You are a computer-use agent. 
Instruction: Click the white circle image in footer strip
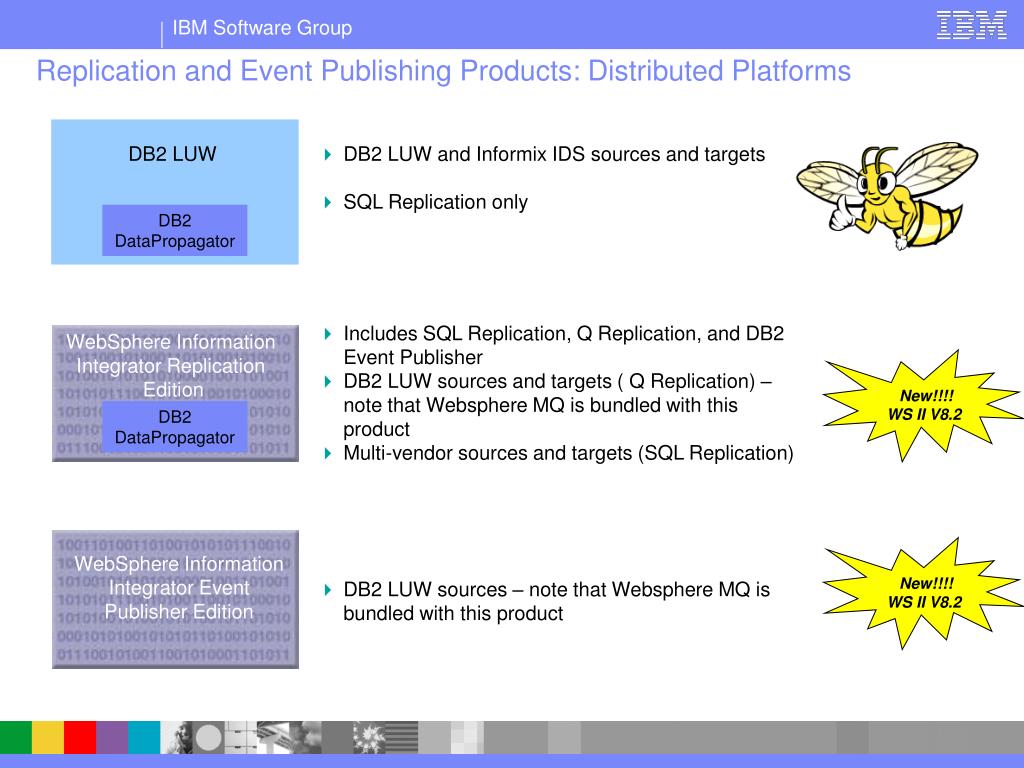209,738
